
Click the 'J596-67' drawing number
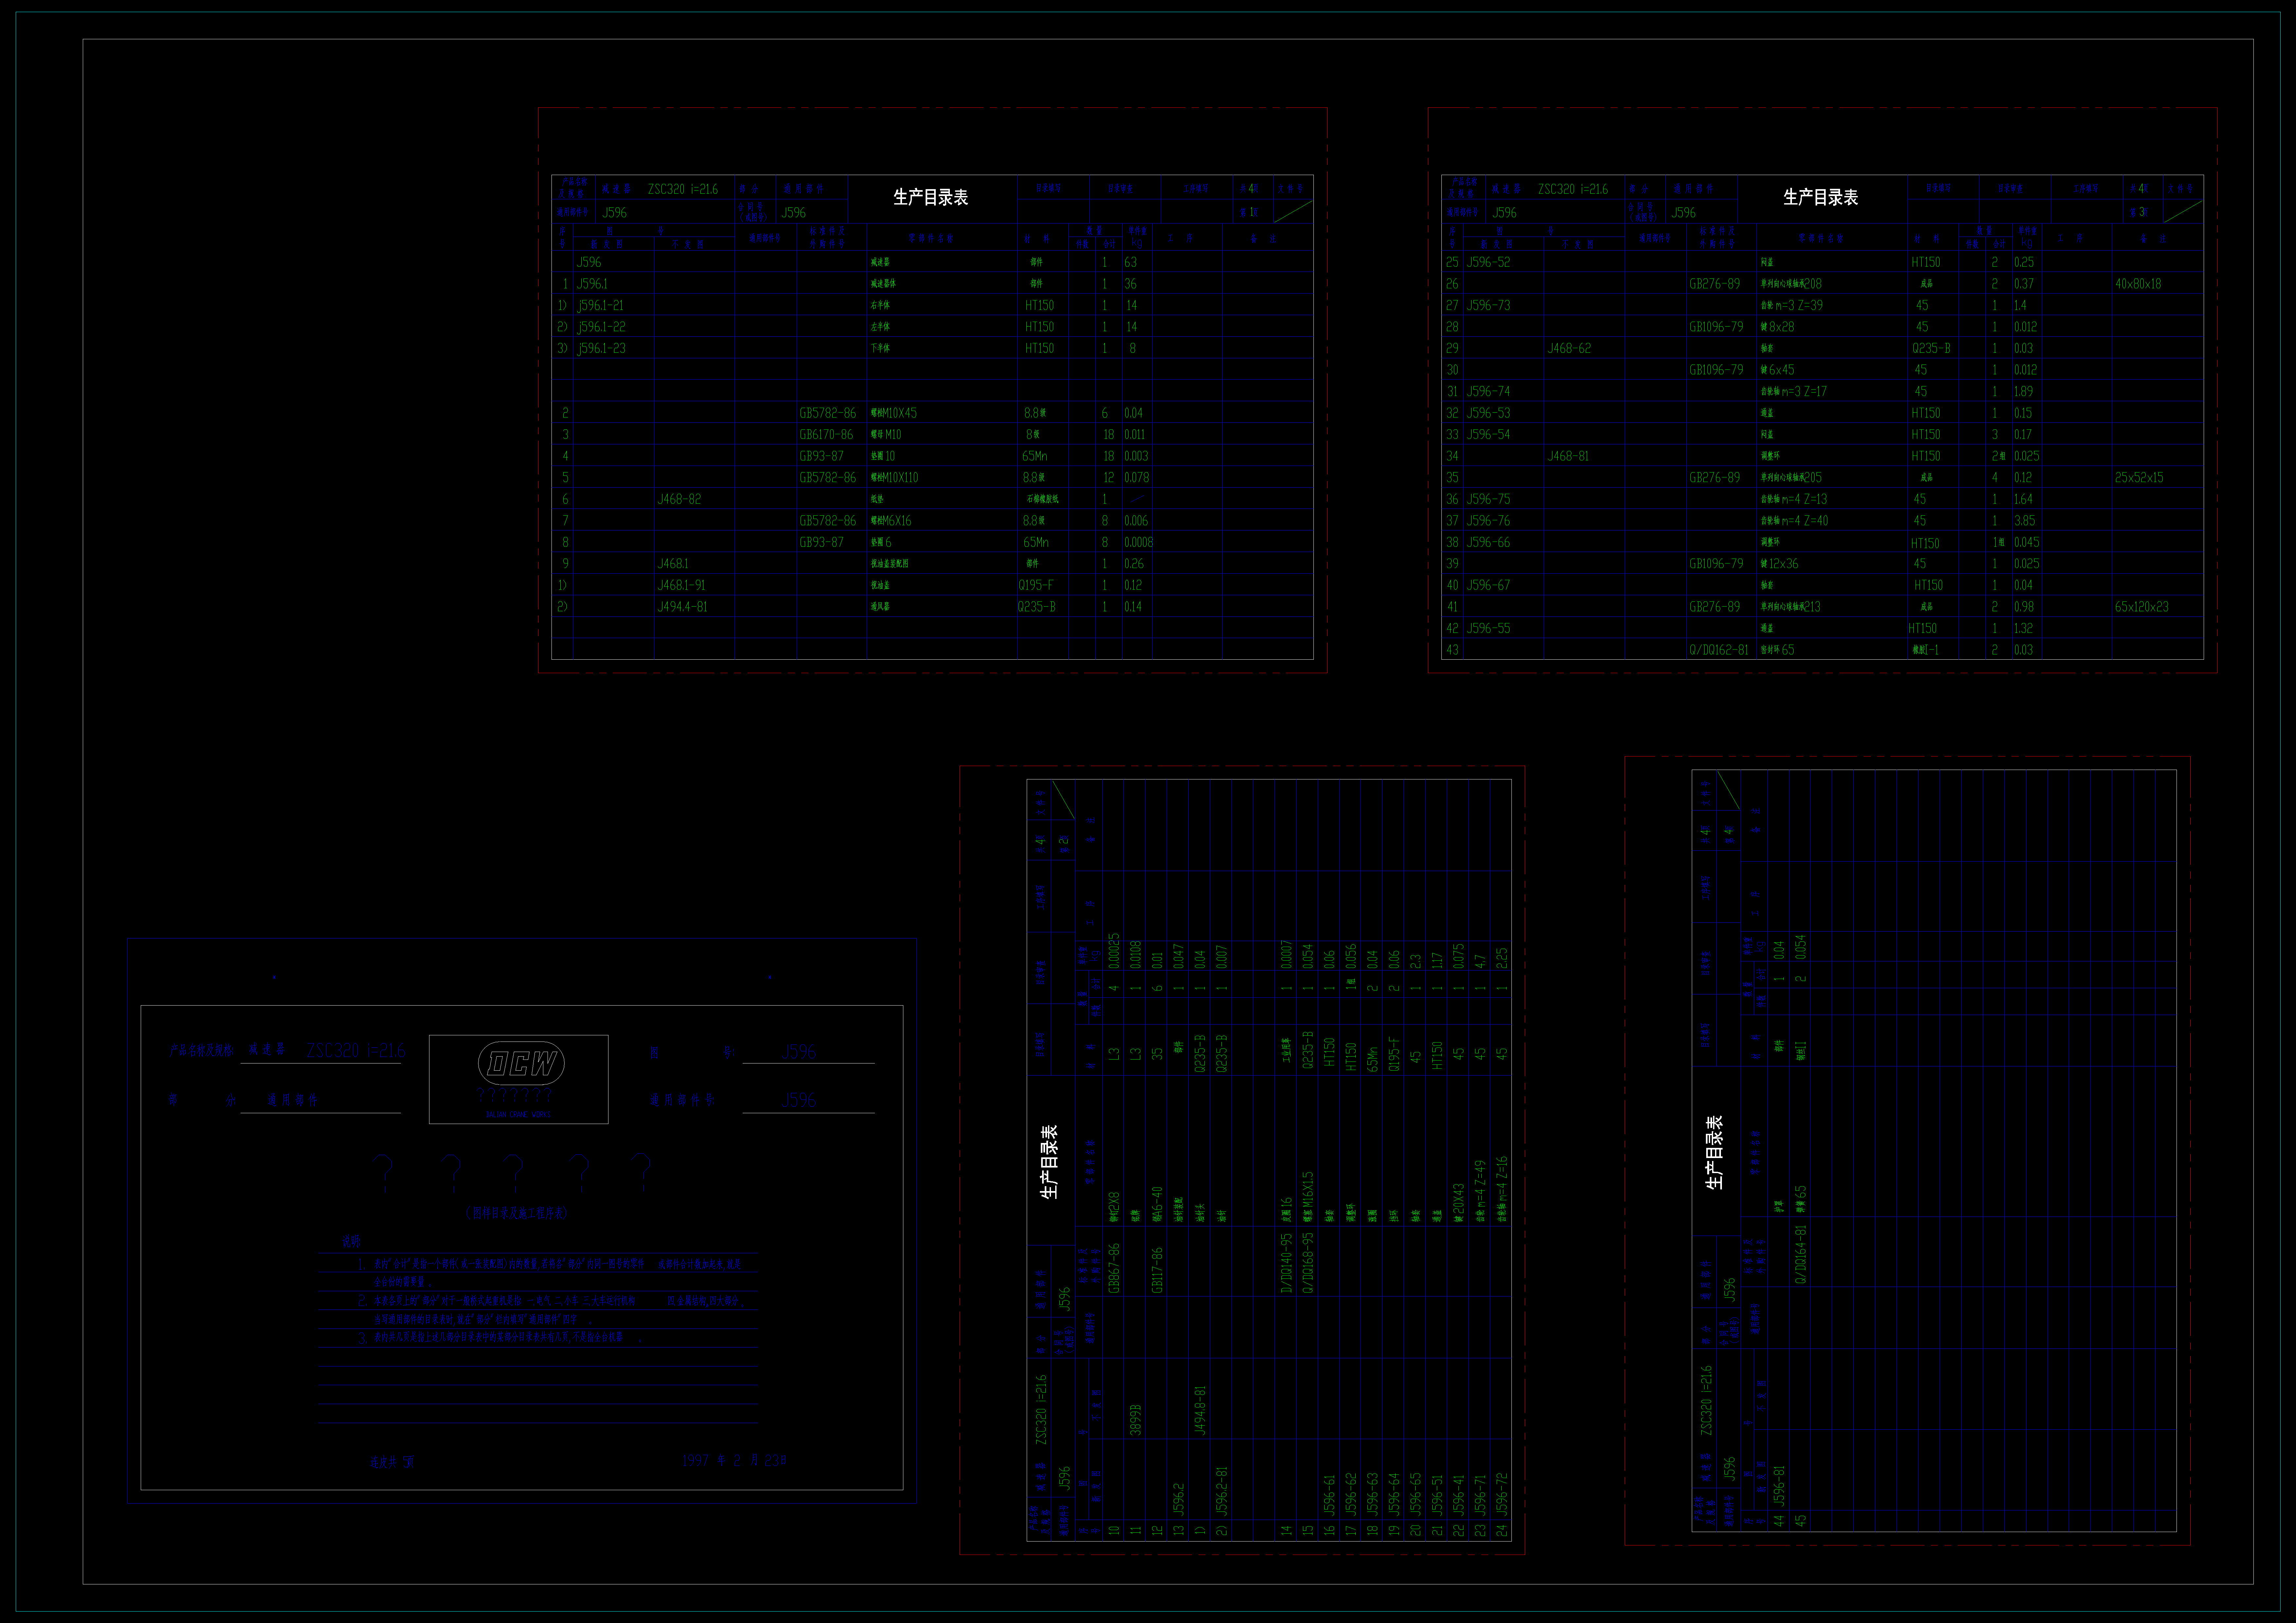1488,585
